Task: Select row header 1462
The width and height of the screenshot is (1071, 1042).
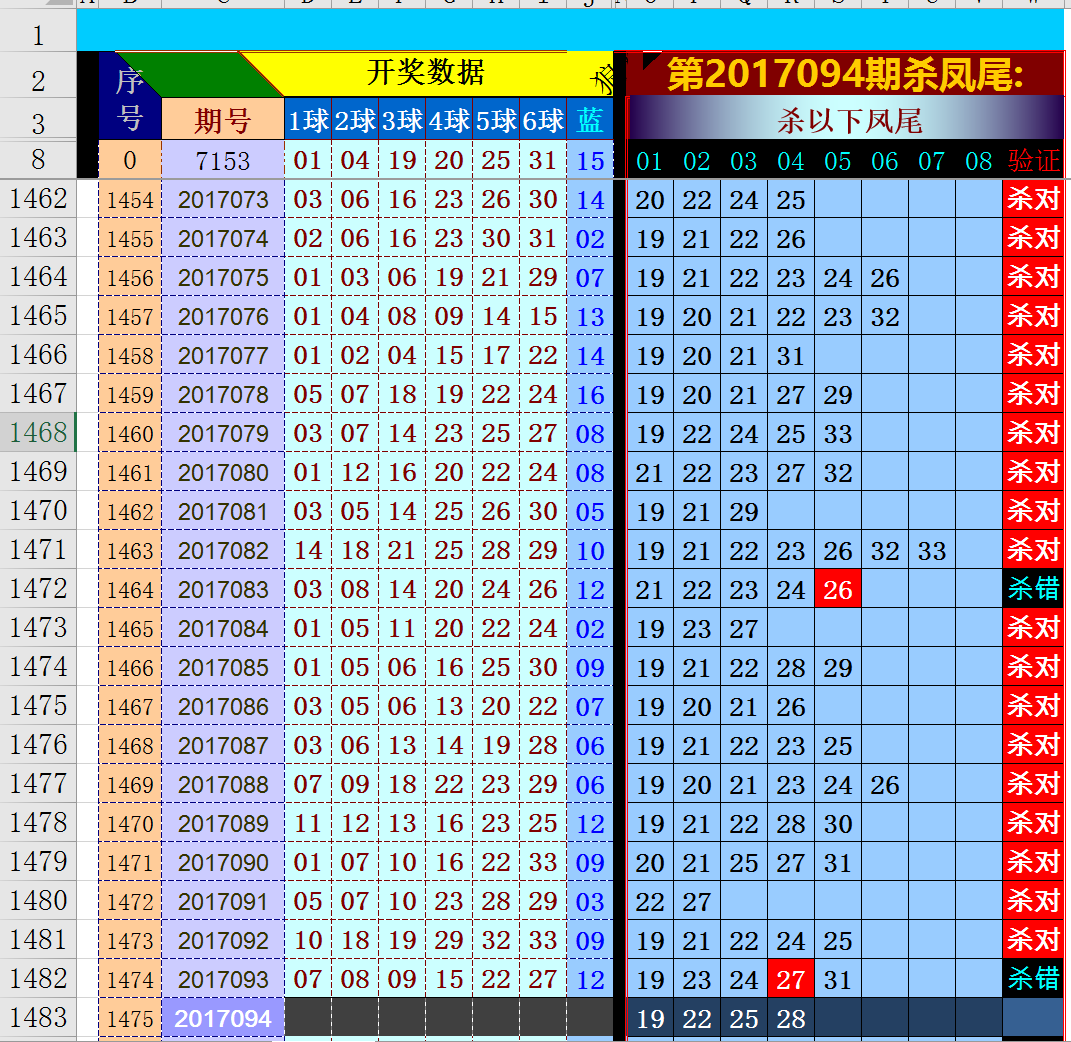Action: point(38,199)
